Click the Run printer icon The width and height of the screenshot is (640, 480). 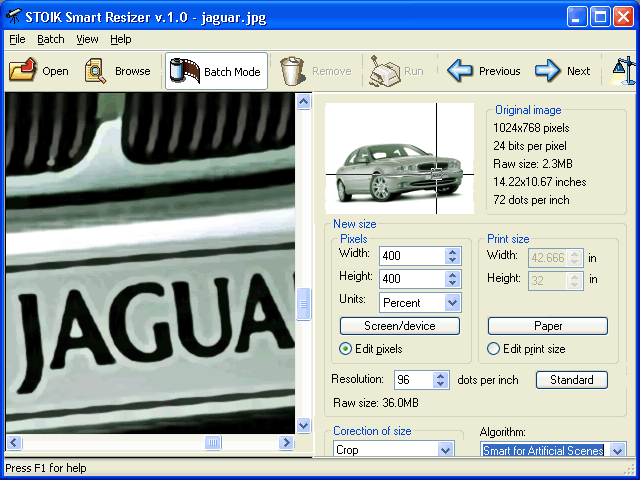click(384, 71)
